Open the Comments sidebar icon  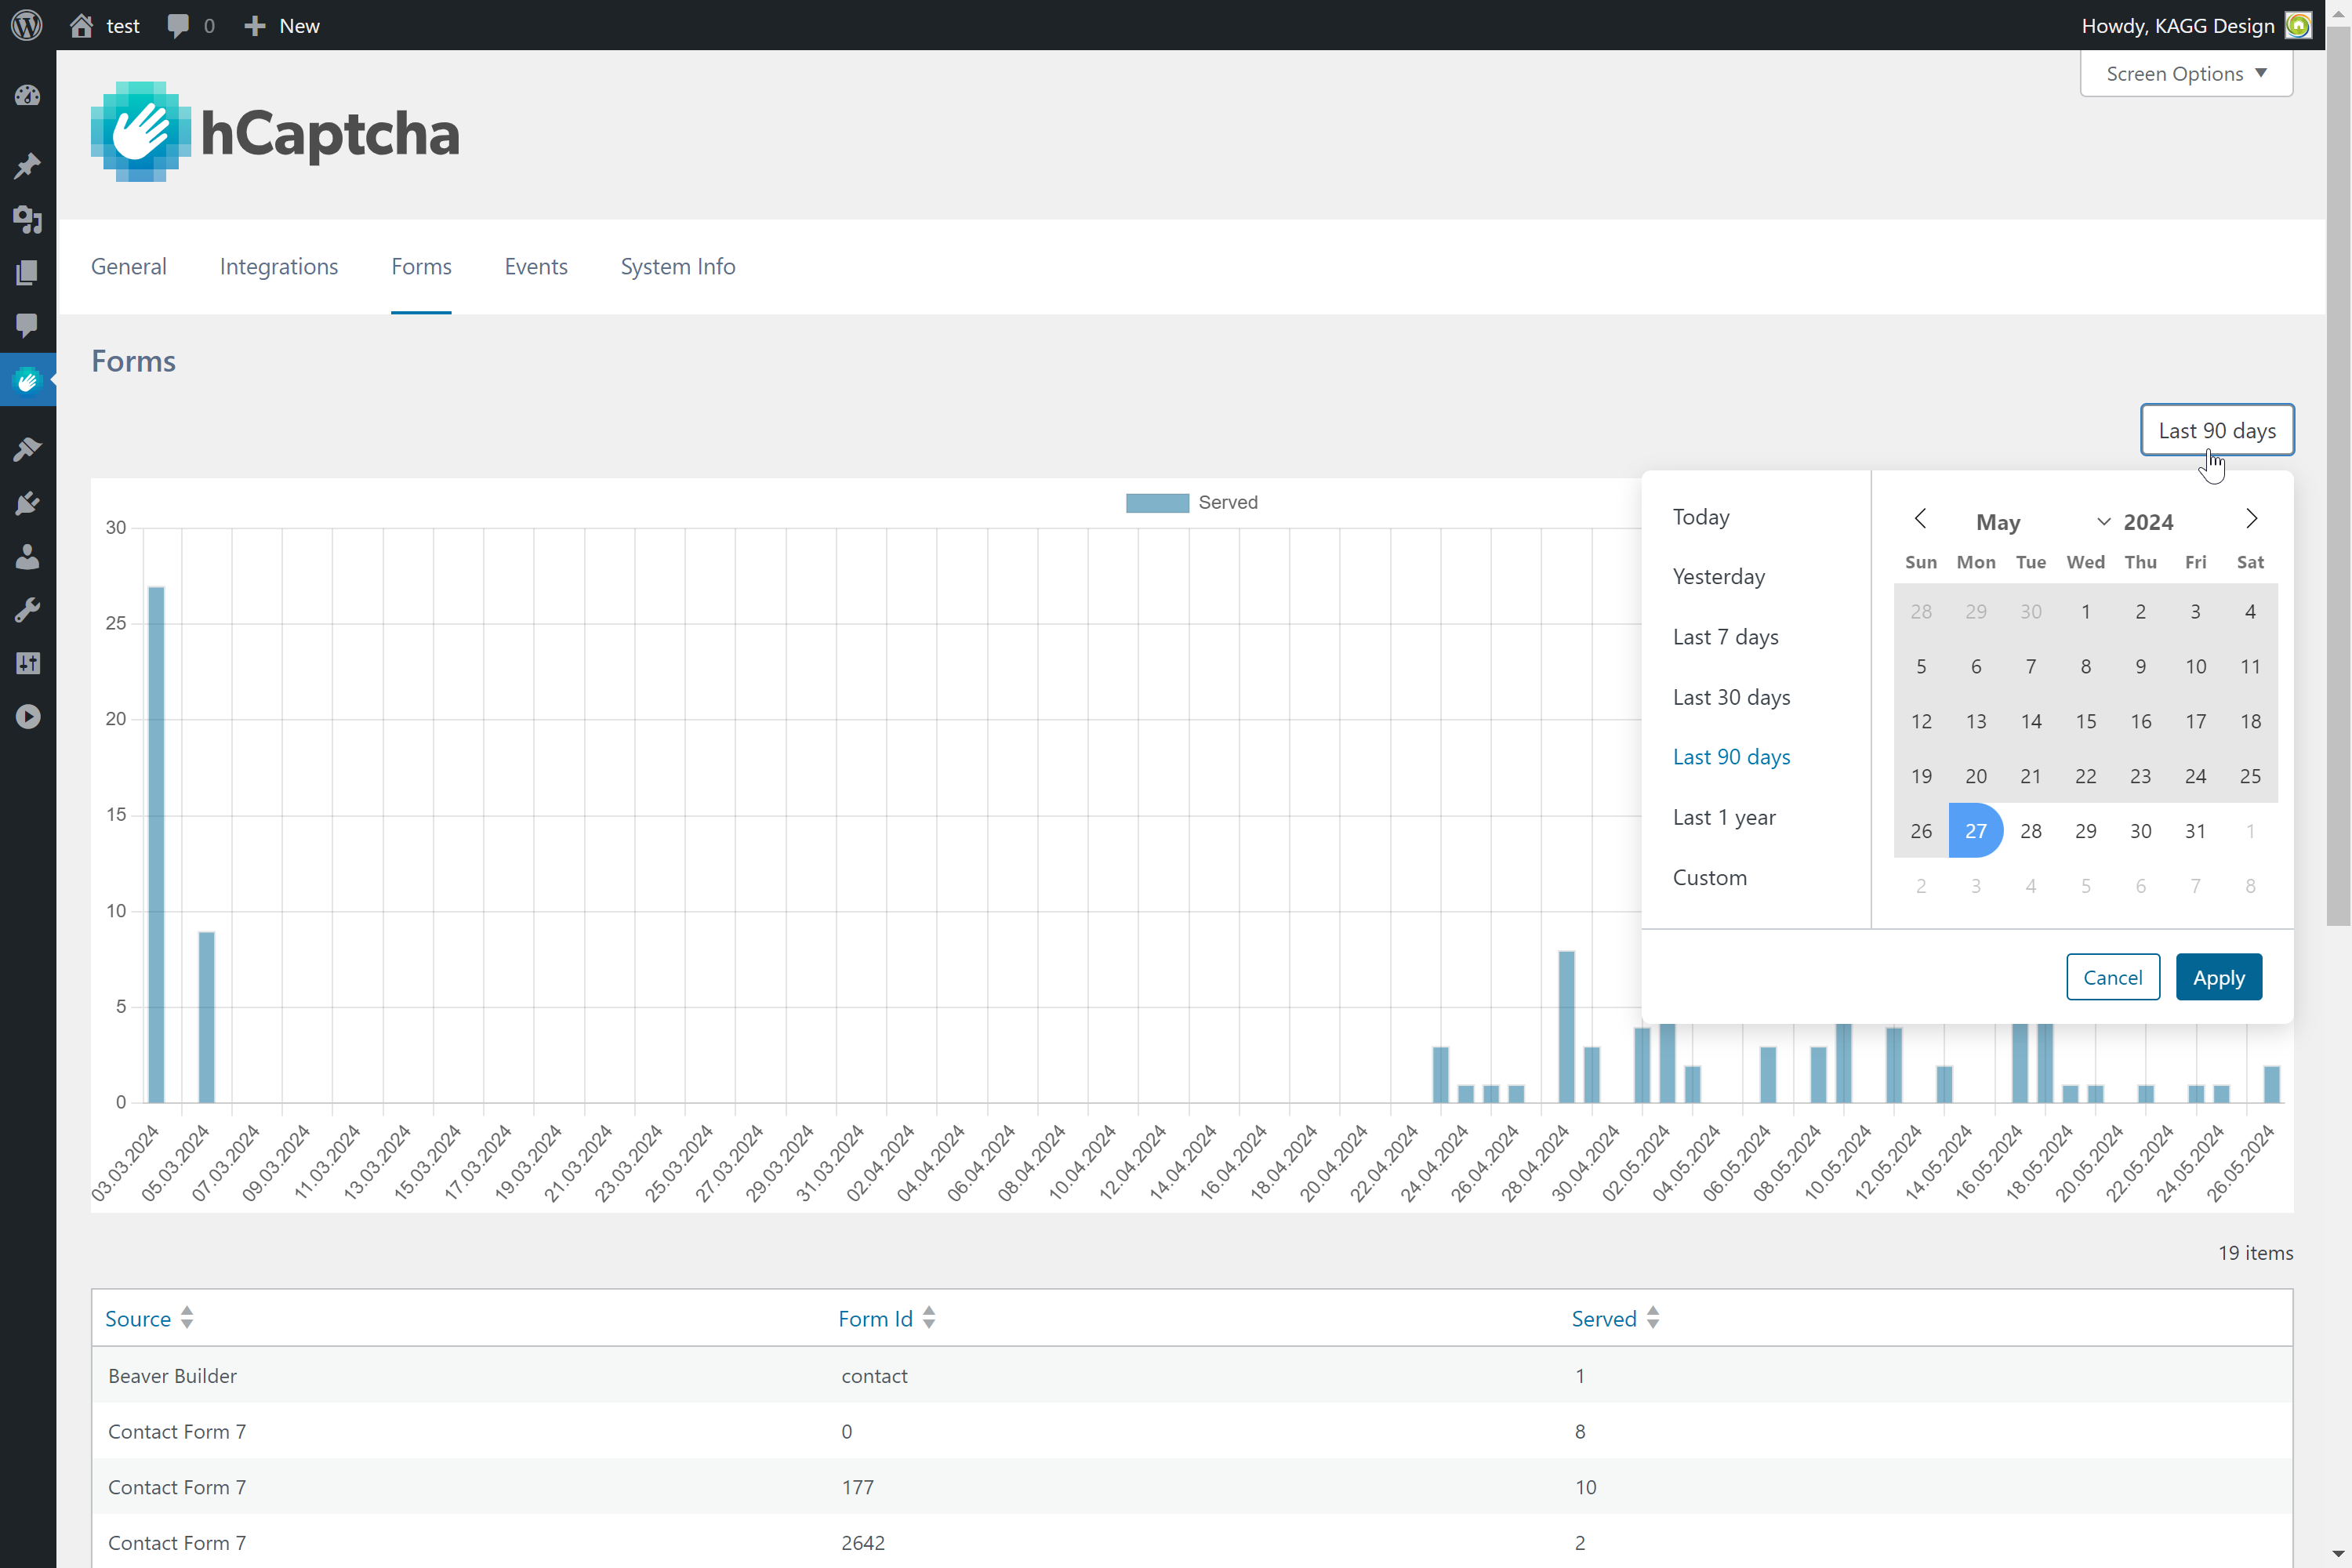coord(27,325)
